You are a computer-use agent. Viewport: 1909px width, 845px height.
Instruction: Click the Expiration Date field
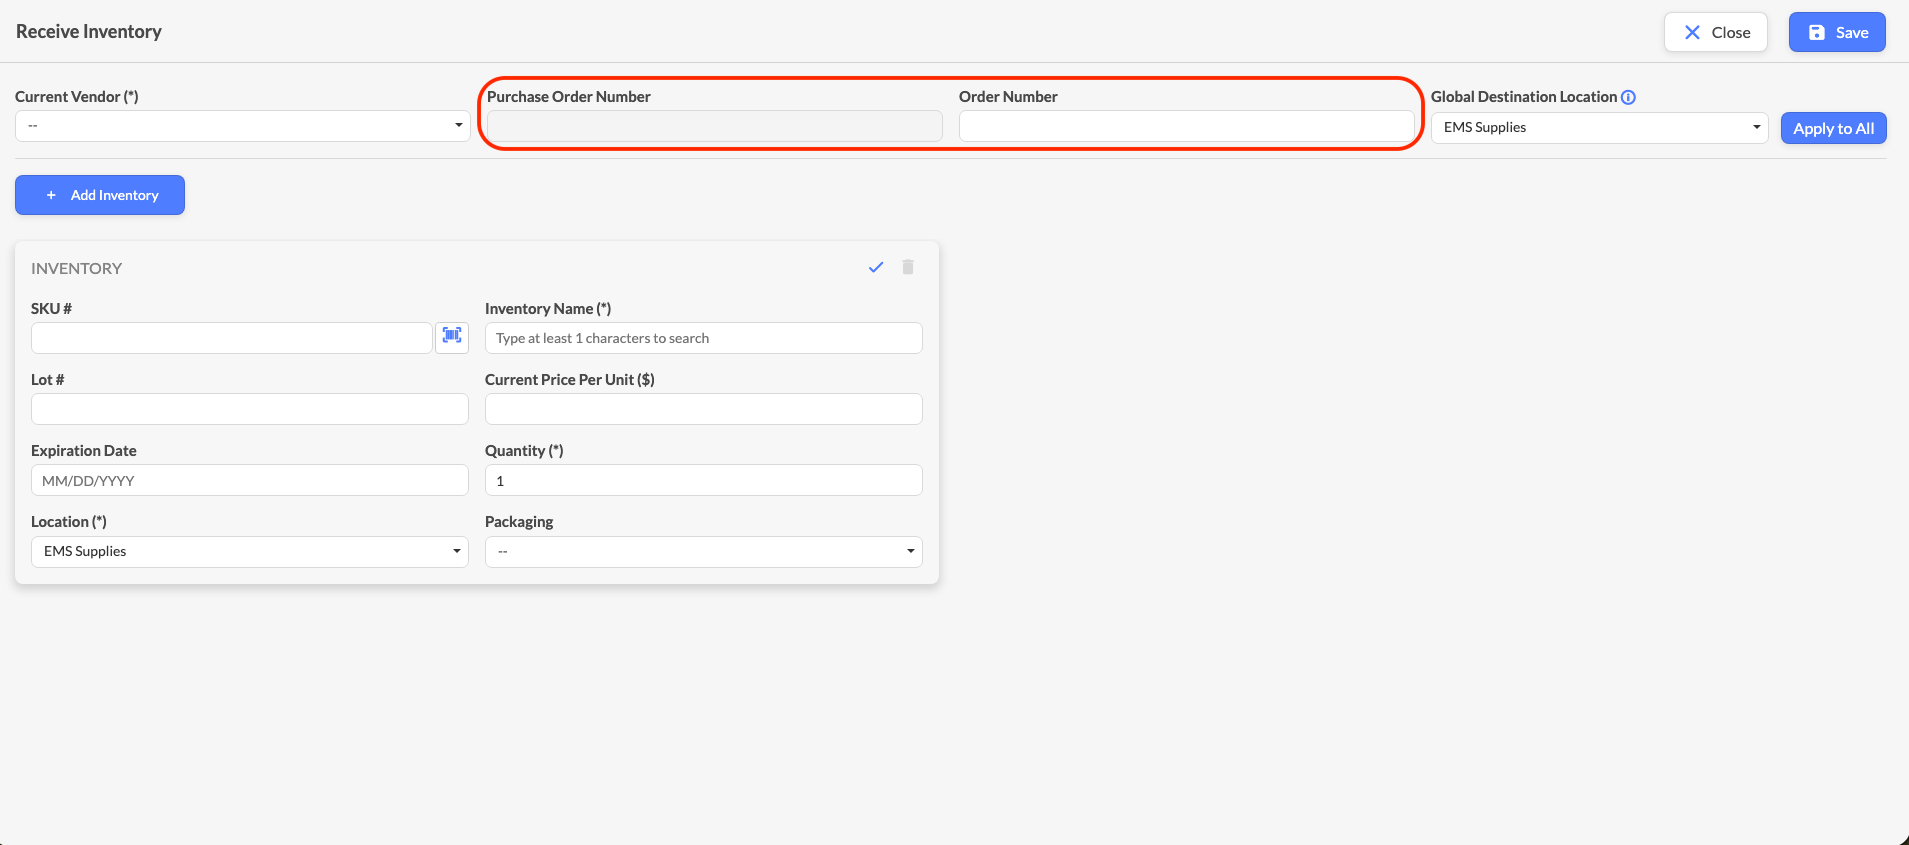coord(250,480)
